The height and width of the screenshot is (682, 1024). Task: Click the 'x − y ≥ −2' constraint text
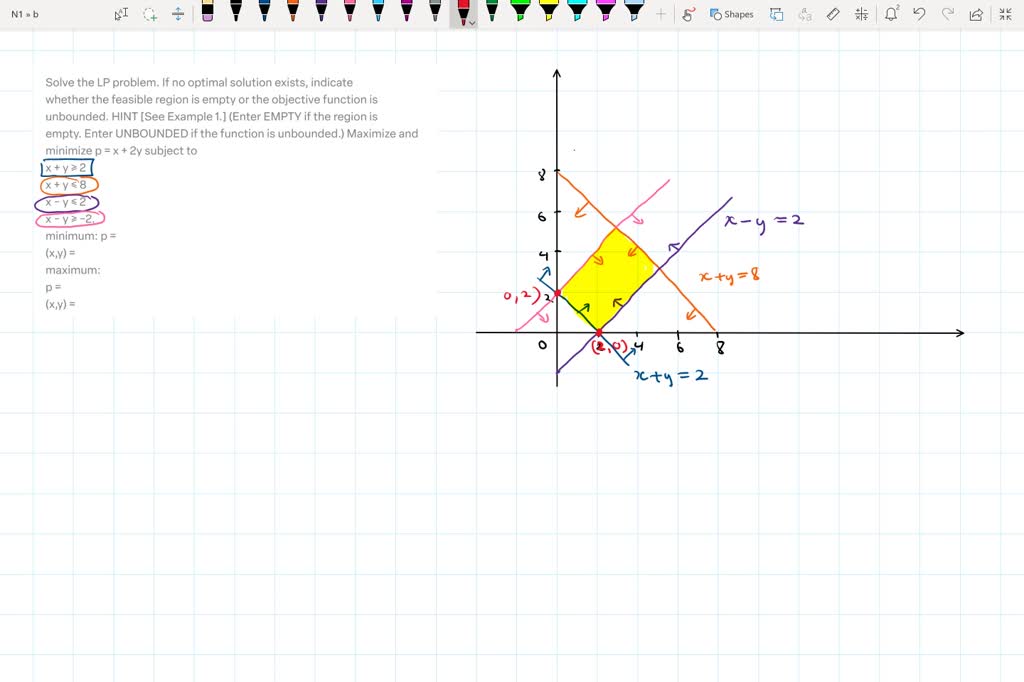pyautogui.click(x=71, y=219)
